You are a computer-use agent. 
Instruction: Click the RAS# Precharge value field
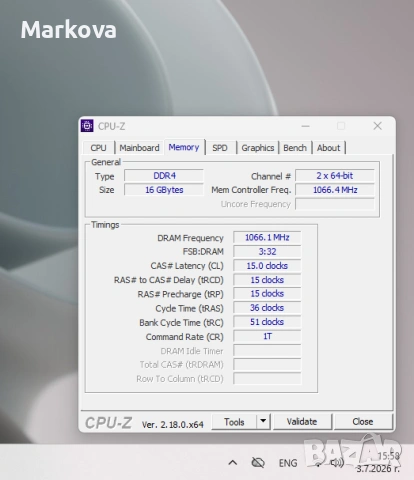point(267,294)
